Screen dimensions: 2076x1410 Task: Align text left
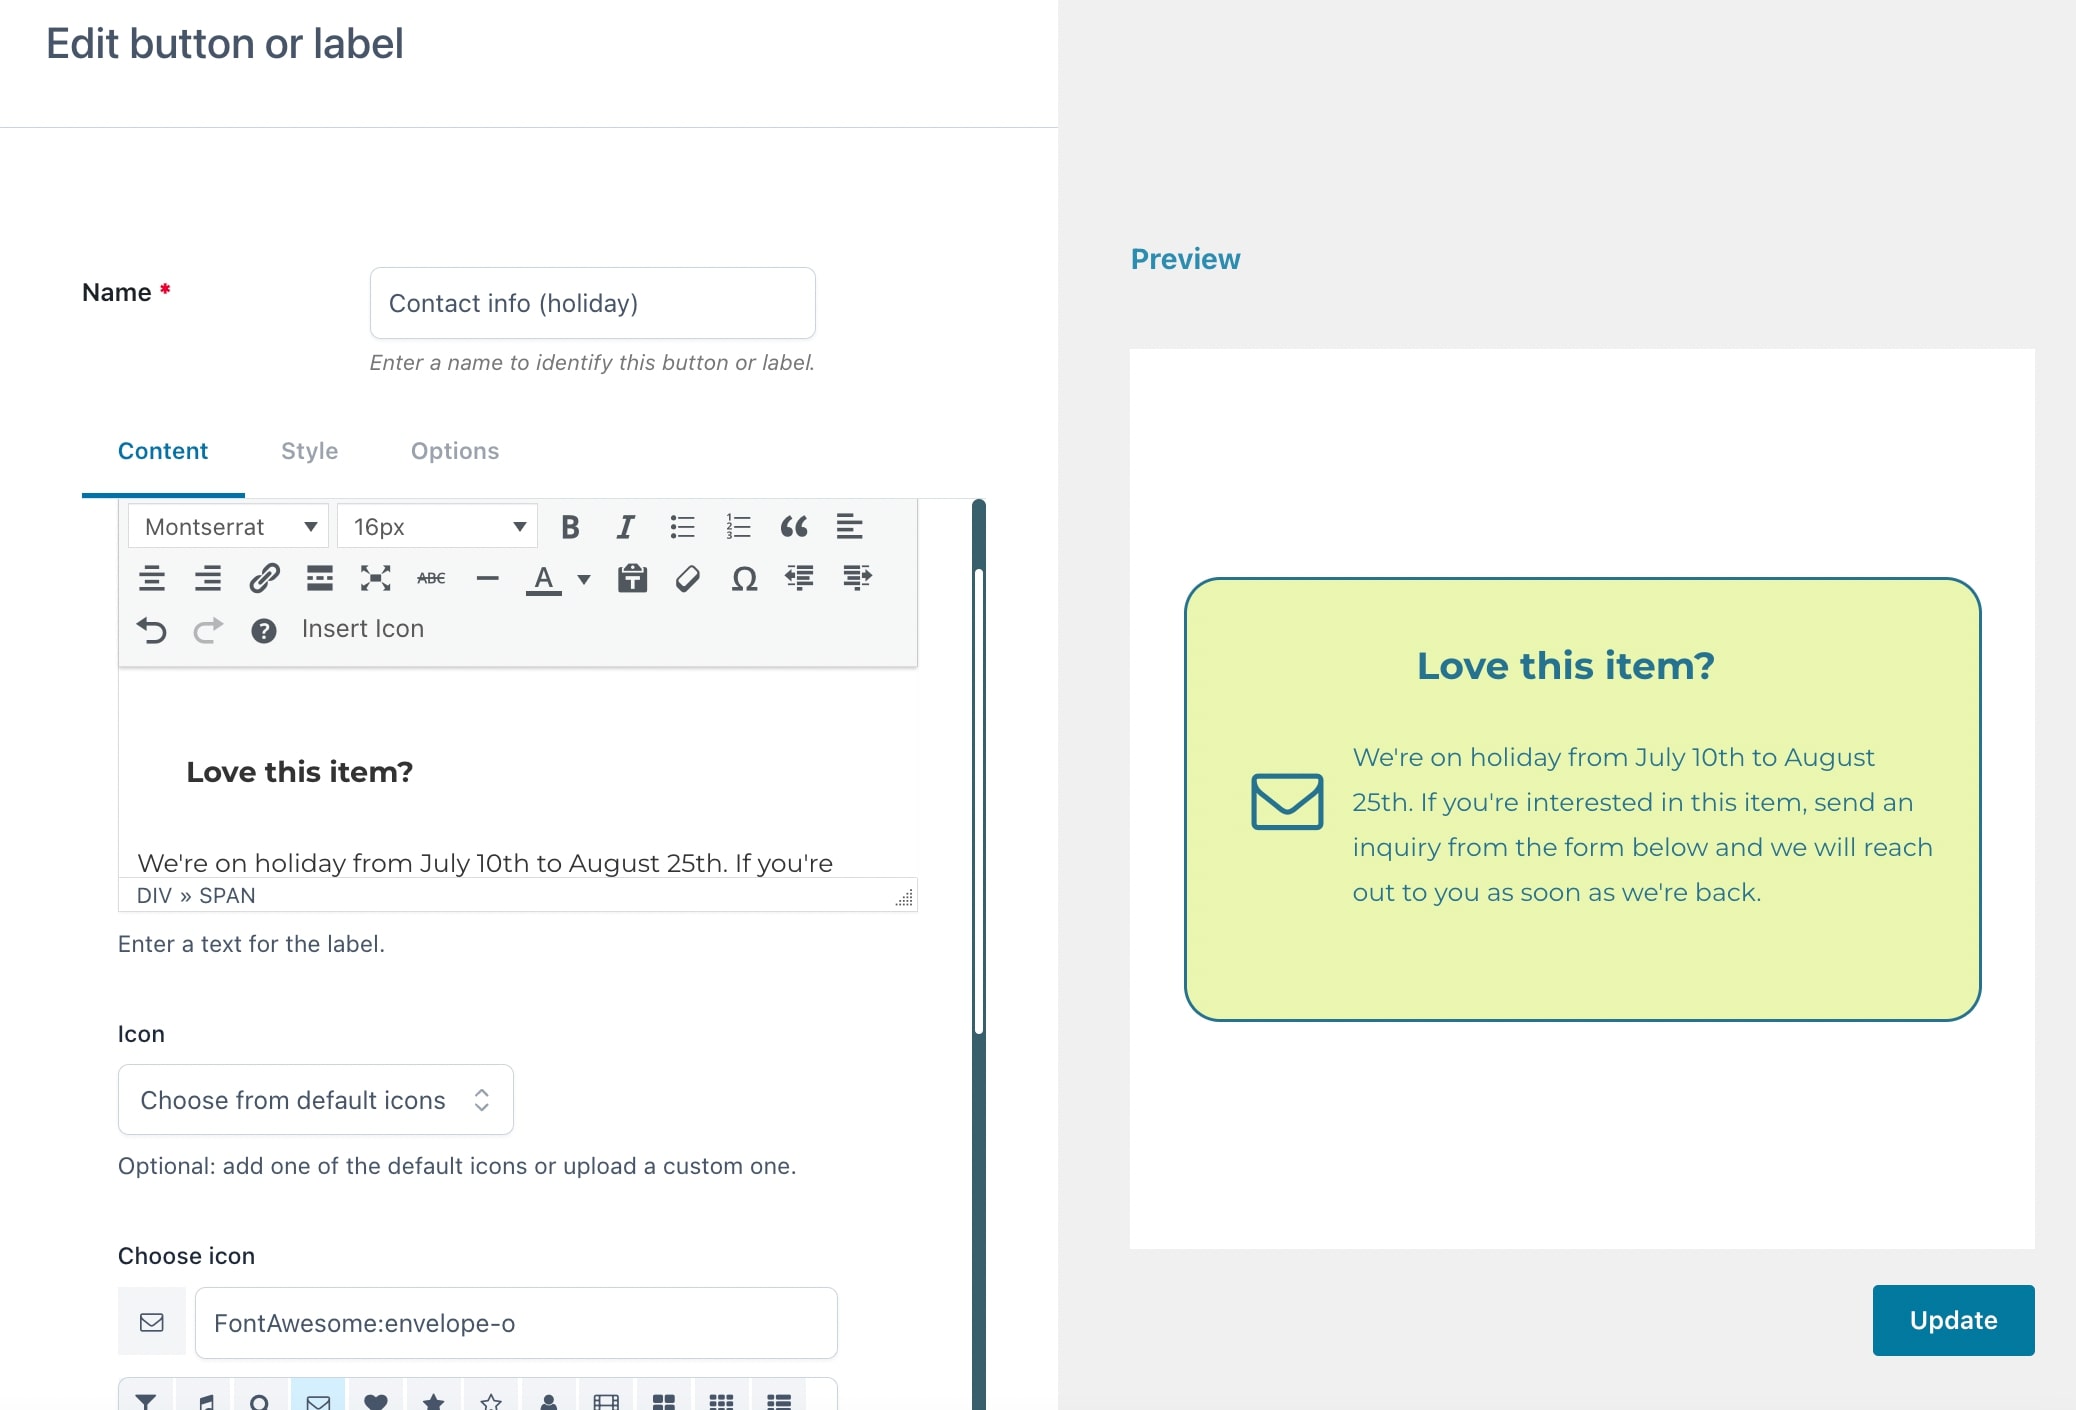850,527
